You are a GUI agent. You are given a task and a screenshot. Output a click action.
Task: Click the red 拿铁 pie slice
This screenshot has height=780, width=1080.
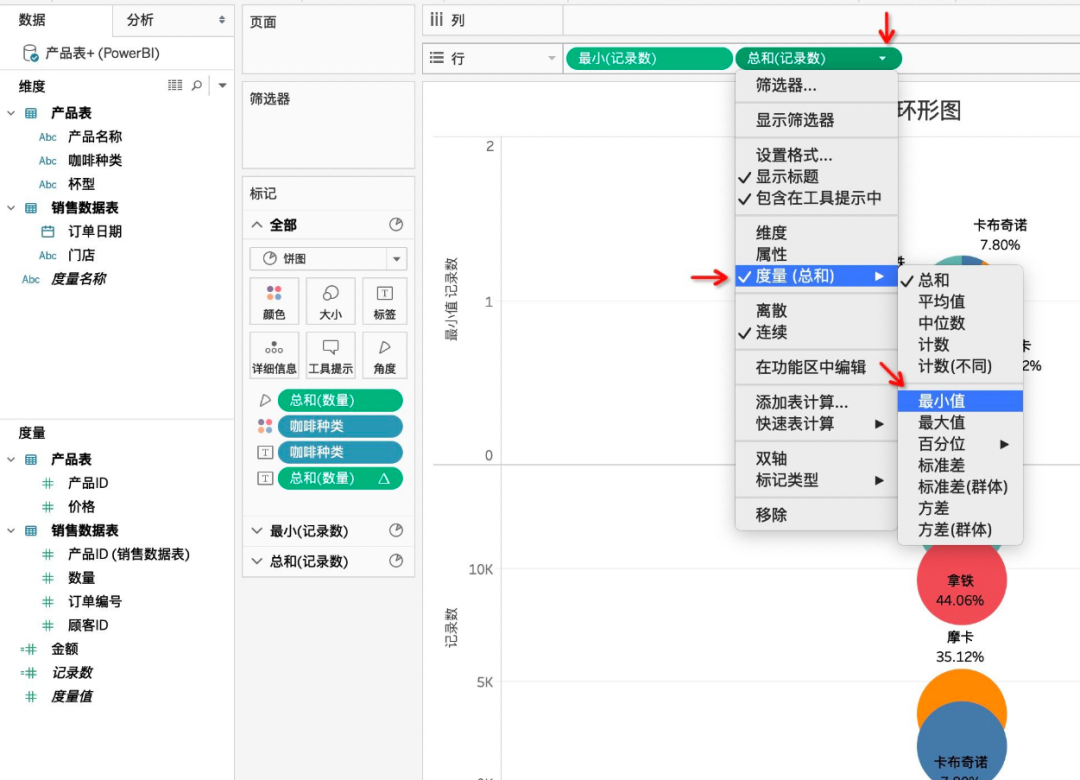[960, 580]
